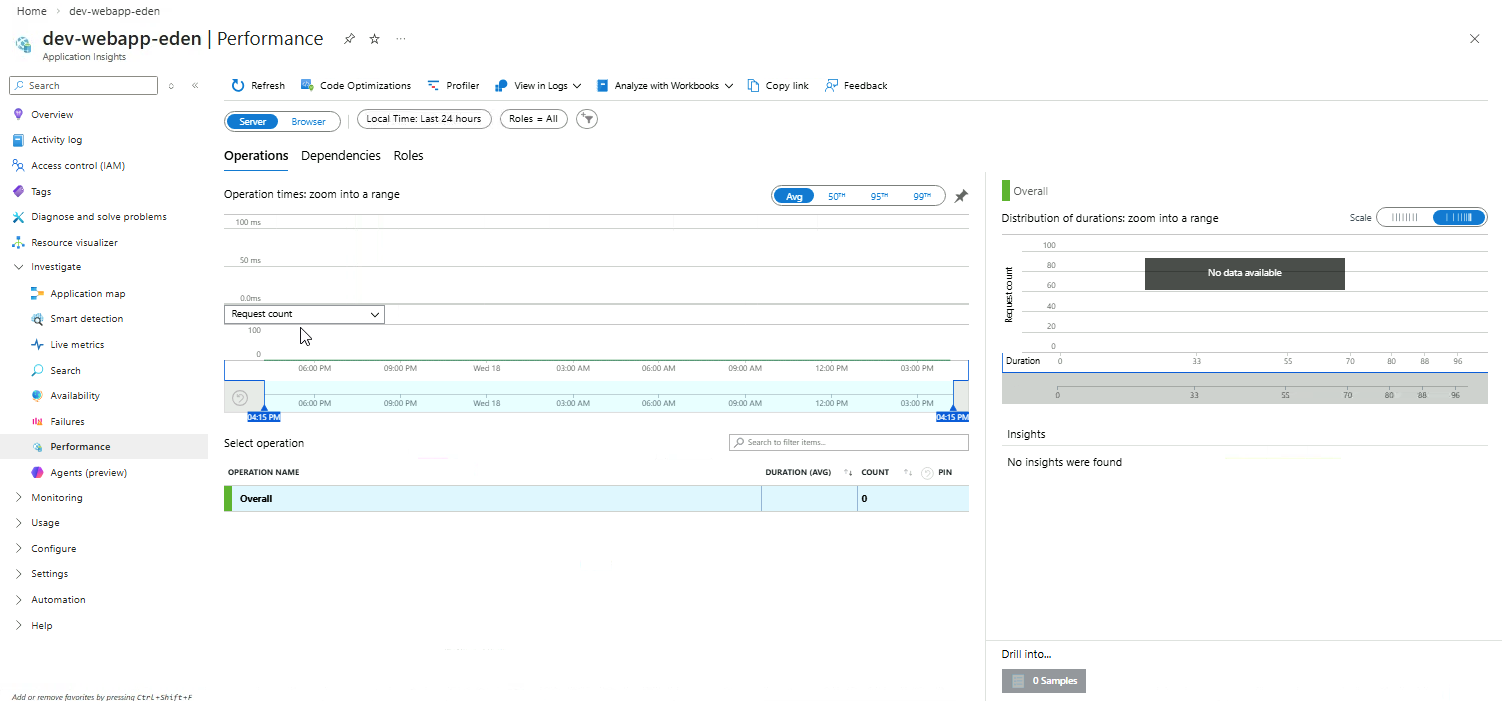Switch to the Dependencies tab
The height and width of the screenshot is (701, 1502).
(340, 156)
